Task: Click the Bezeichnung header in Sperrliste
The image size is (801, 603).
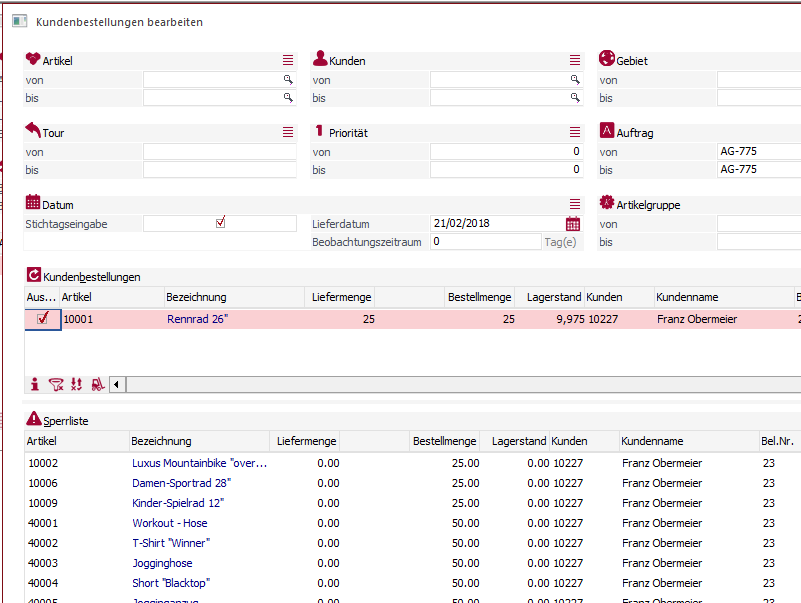Action: [x=161, y=441]
